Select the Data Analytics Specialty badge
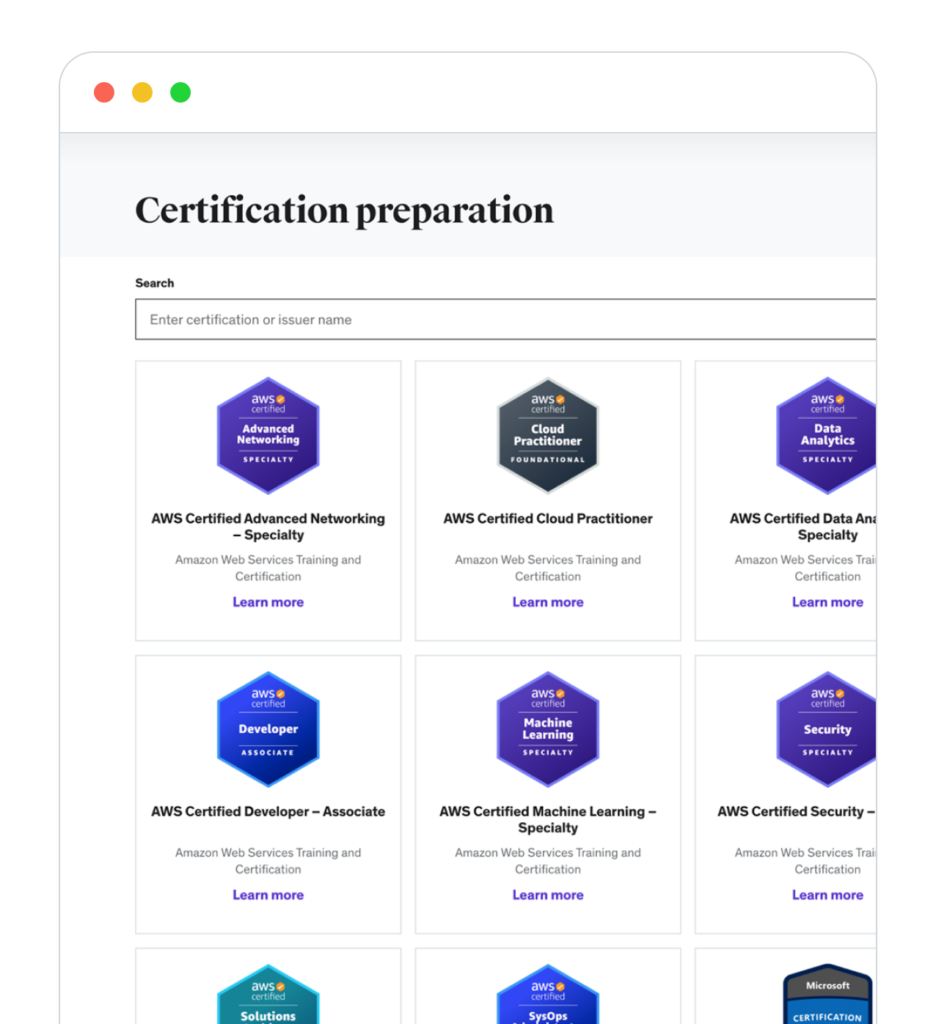The image size is (936, 1024). pyautogui.click(x=826, y=435)
